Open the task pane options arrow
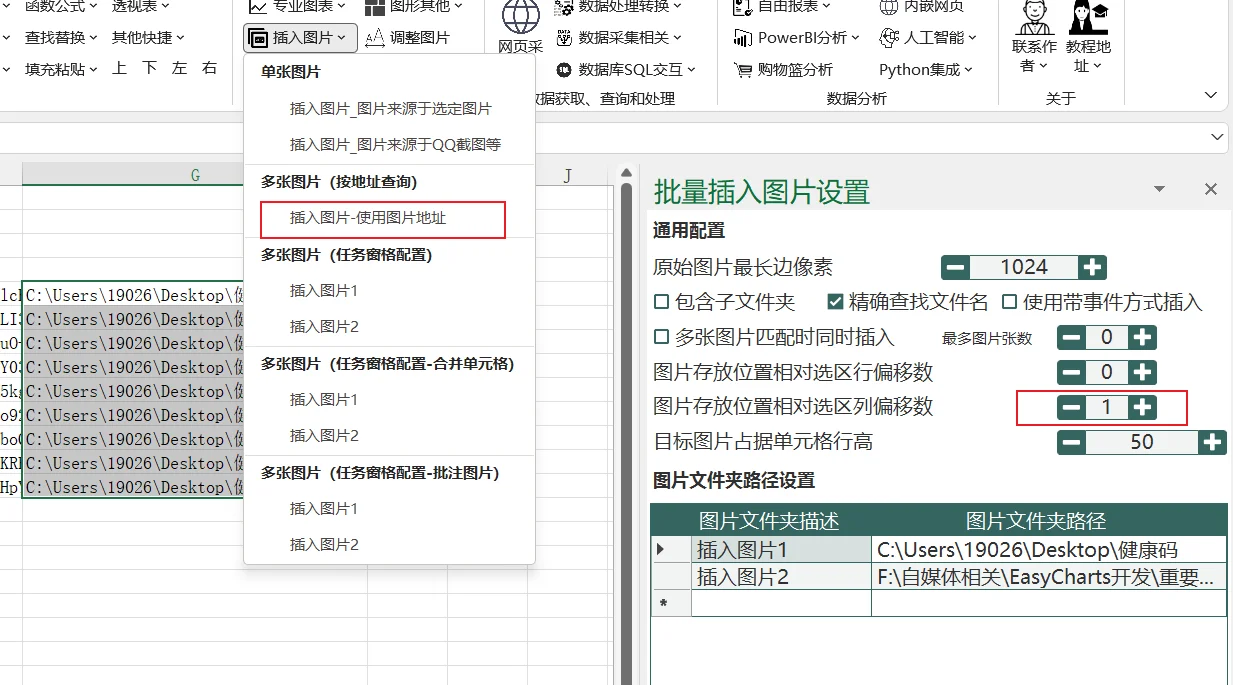Viewport: 1233px width, 685px height. 1159,189
